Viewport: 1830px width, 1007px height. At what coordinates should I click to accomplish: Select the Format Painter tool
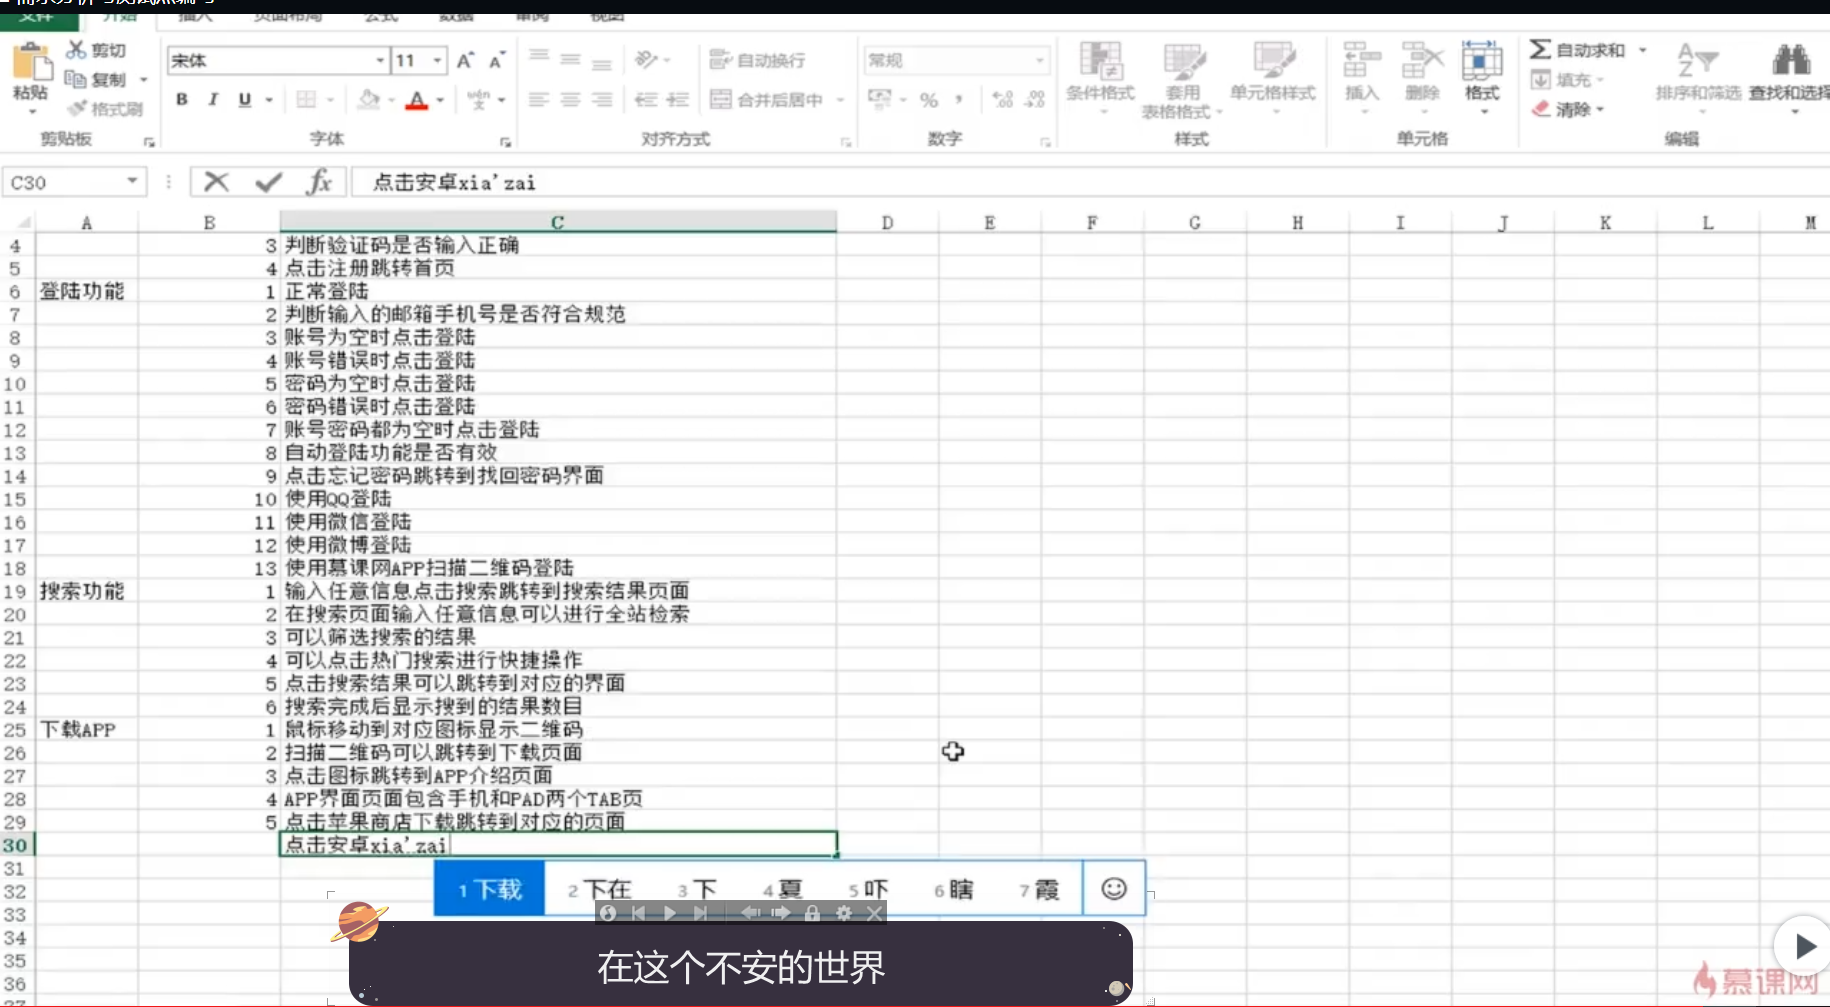coord(106,110)
